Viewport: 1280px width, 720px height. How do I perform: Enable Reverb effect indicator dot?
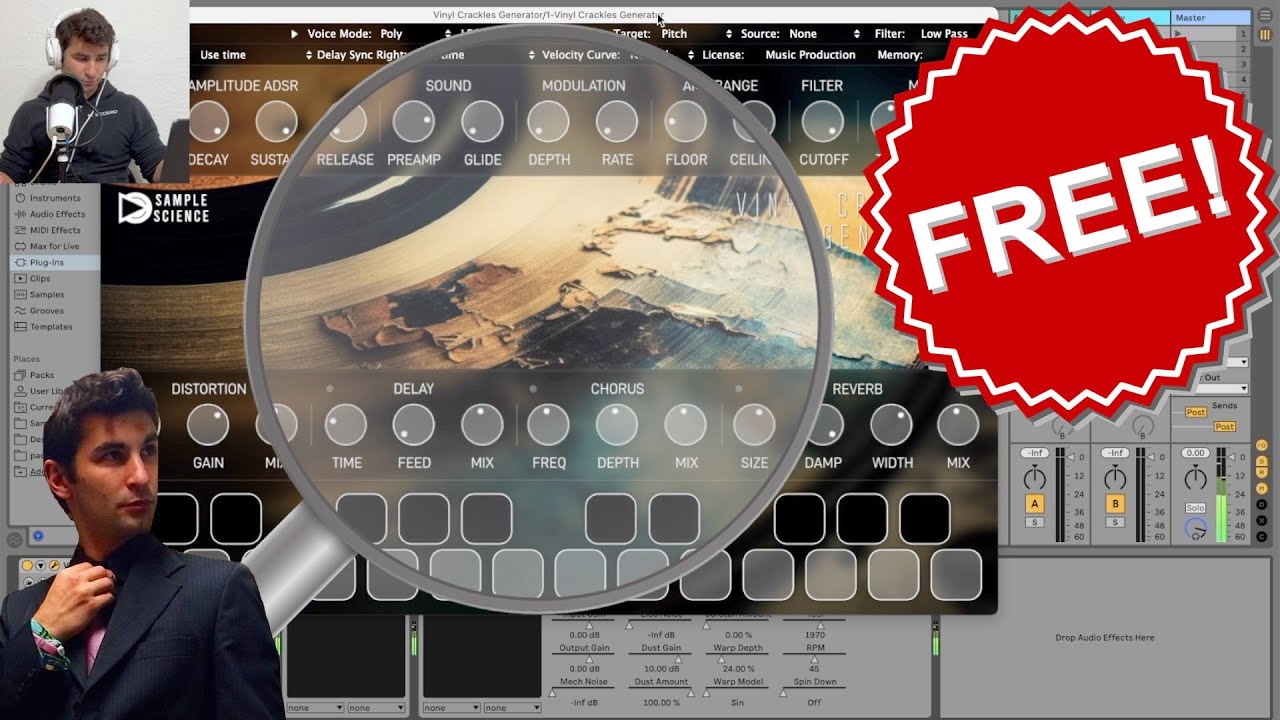739,388
